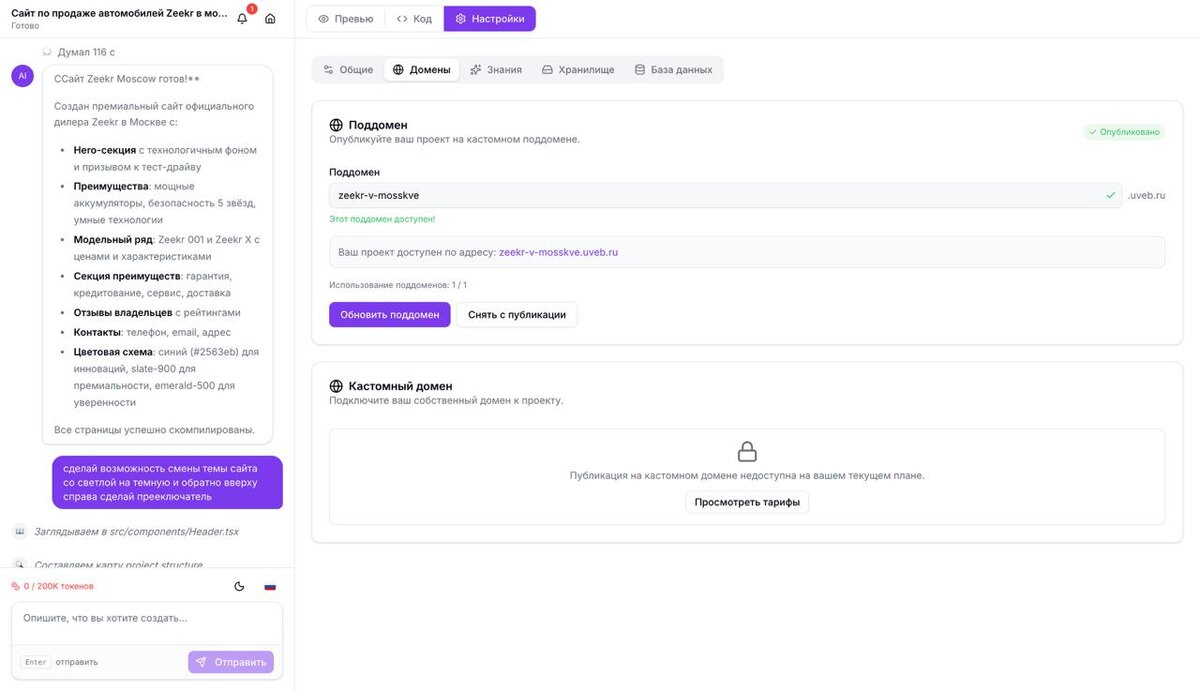Open the Знания settings tab

pyautogui.click(x=496, y=70)
